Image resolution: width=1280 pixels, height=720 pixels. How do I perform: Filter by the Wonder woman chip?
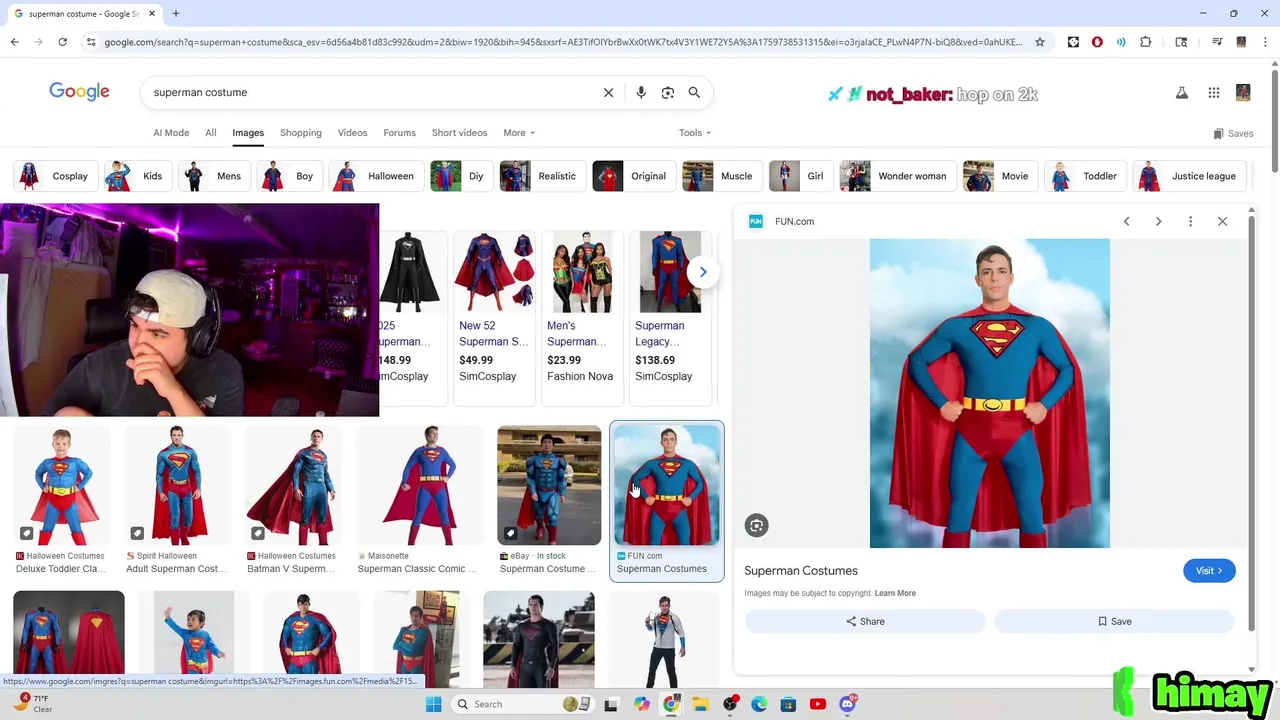[897, 176]
